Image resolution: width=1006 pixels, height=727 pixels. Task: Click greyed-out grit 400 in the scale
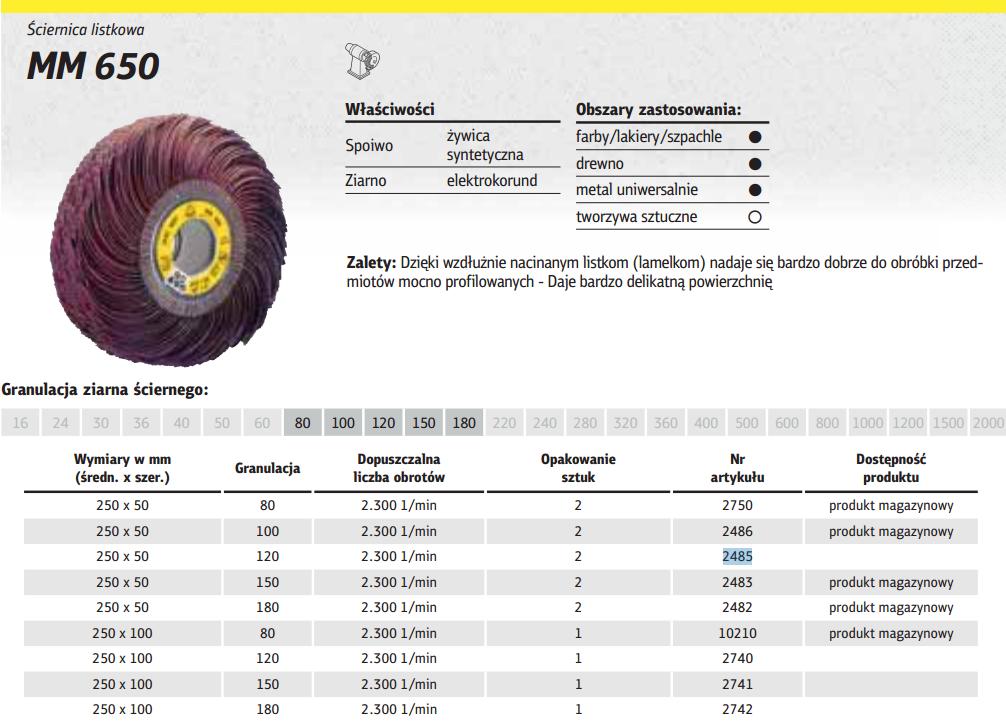[x=706, y=423]
